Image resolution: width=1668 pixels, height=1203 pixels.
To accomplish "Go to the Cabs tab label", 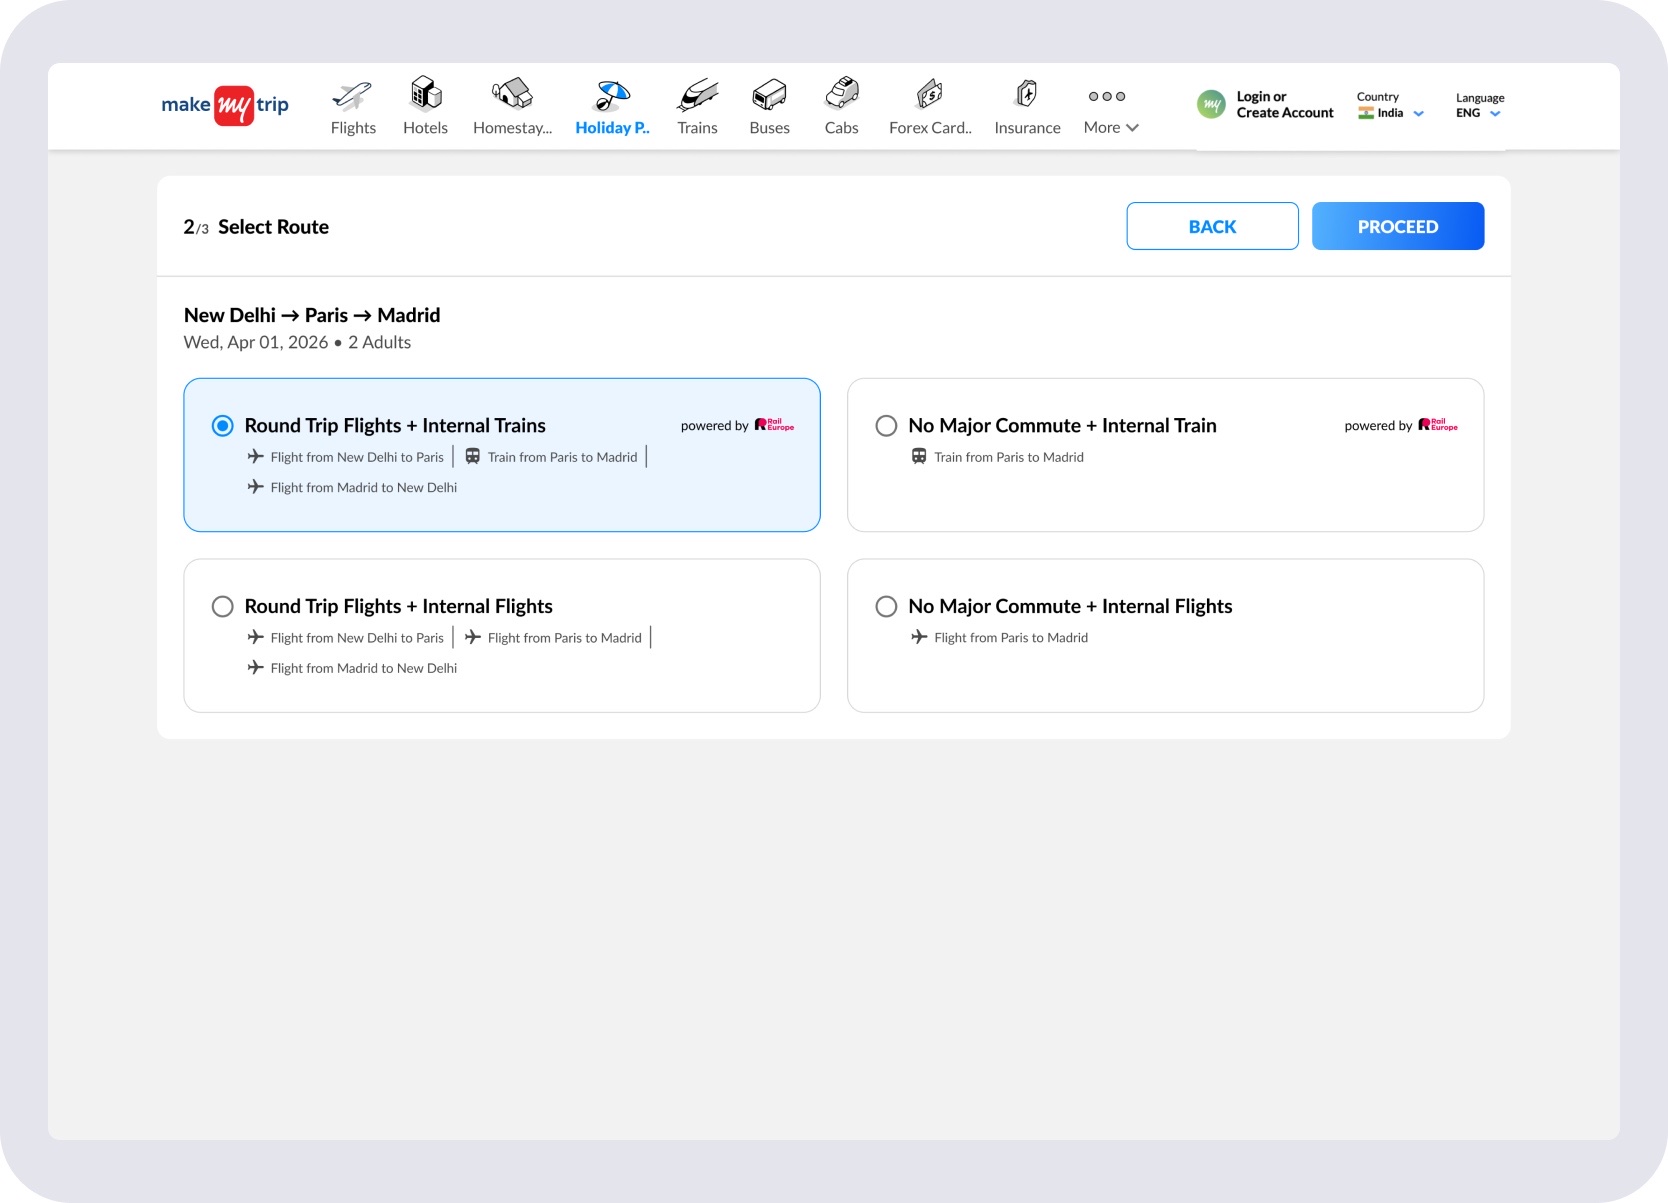I will (x=841, y=128).
